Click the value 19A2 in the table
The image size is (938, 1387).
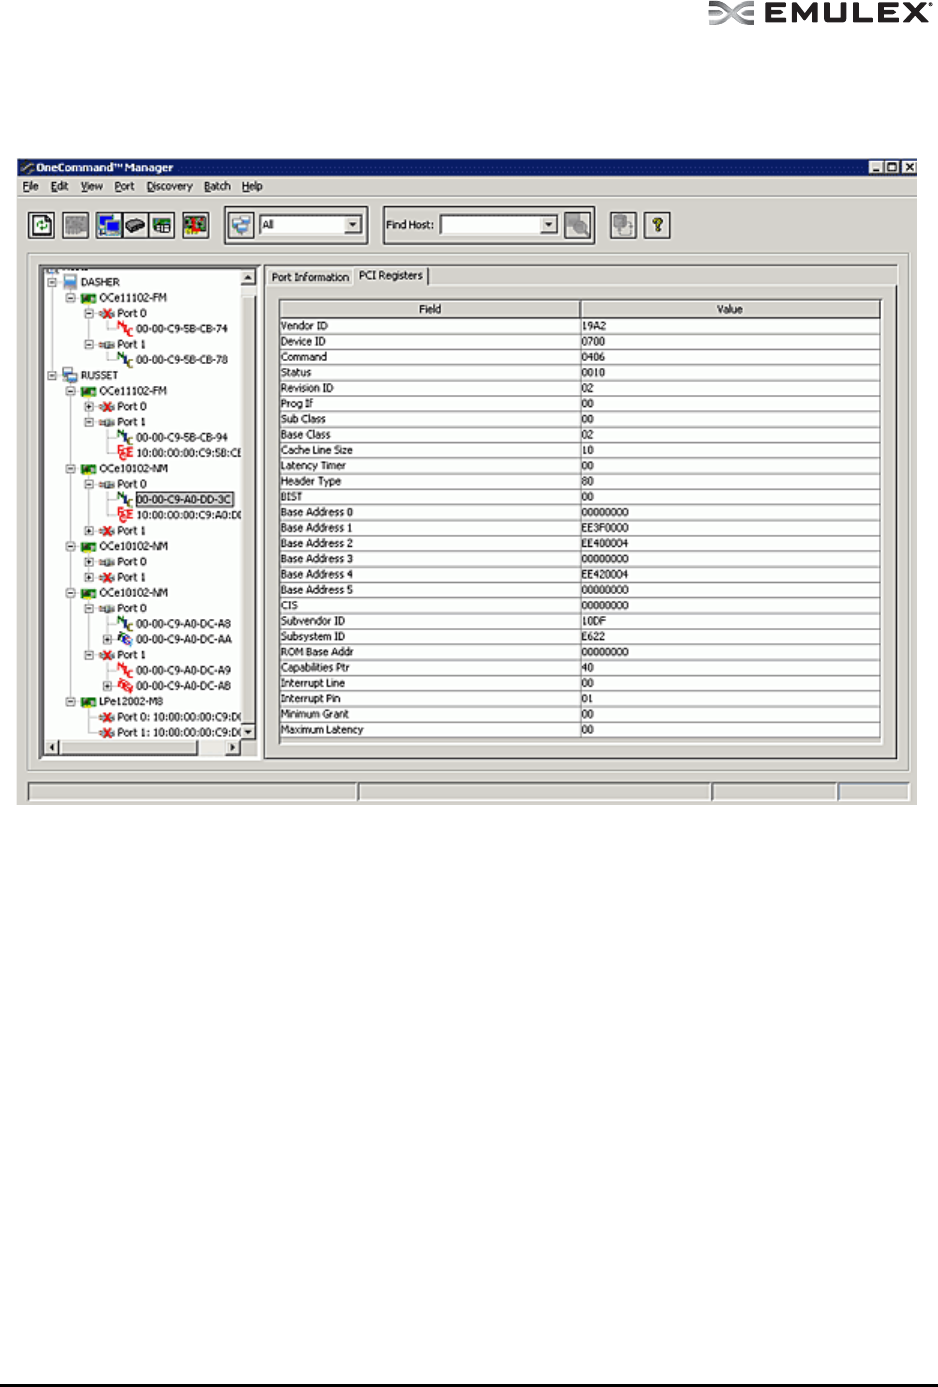[x=730, y=326]
